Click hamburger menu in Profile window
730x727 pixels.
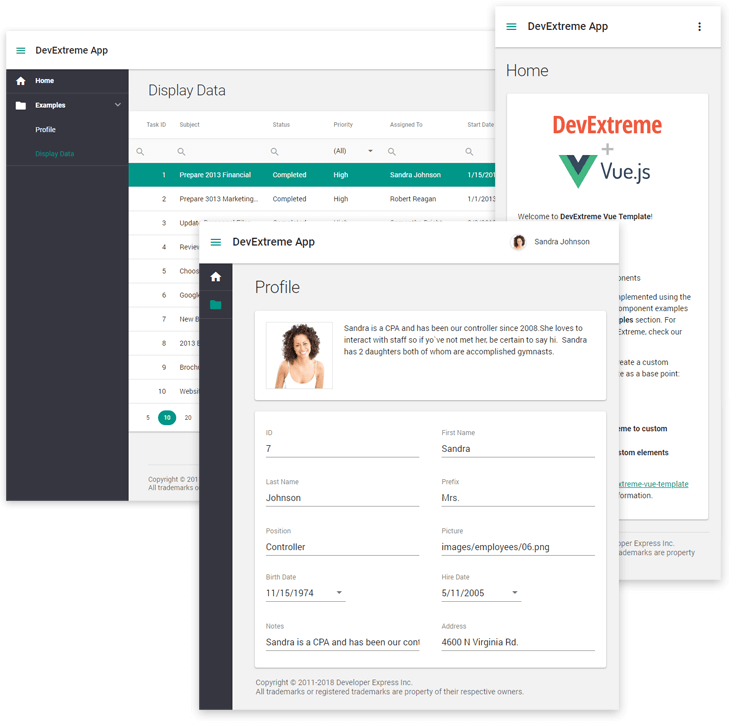point(216,242)
